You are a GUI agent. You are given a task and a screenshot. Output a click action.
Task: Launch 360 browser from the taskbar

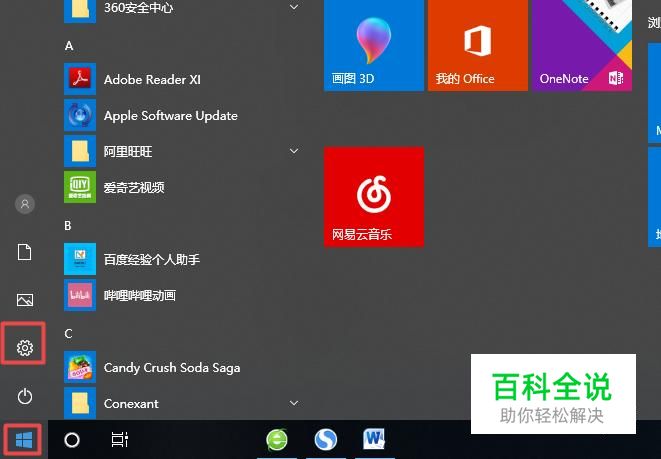tap(277, 440)
